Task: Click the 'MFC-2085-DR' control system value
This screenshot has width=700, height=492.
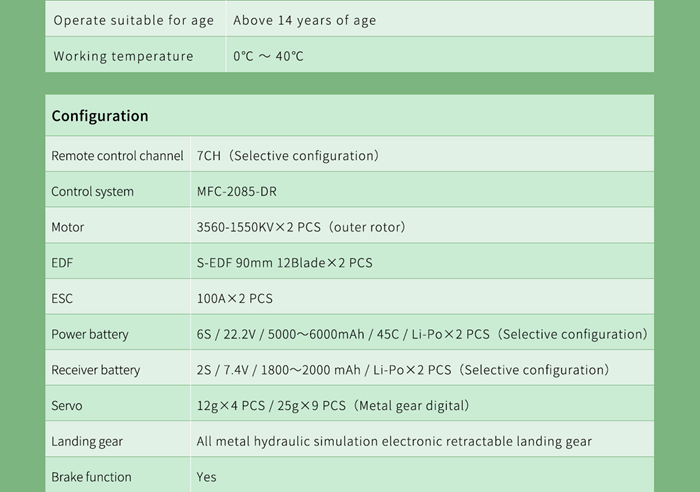Action: pyautogui.click(x=237, y=191)
